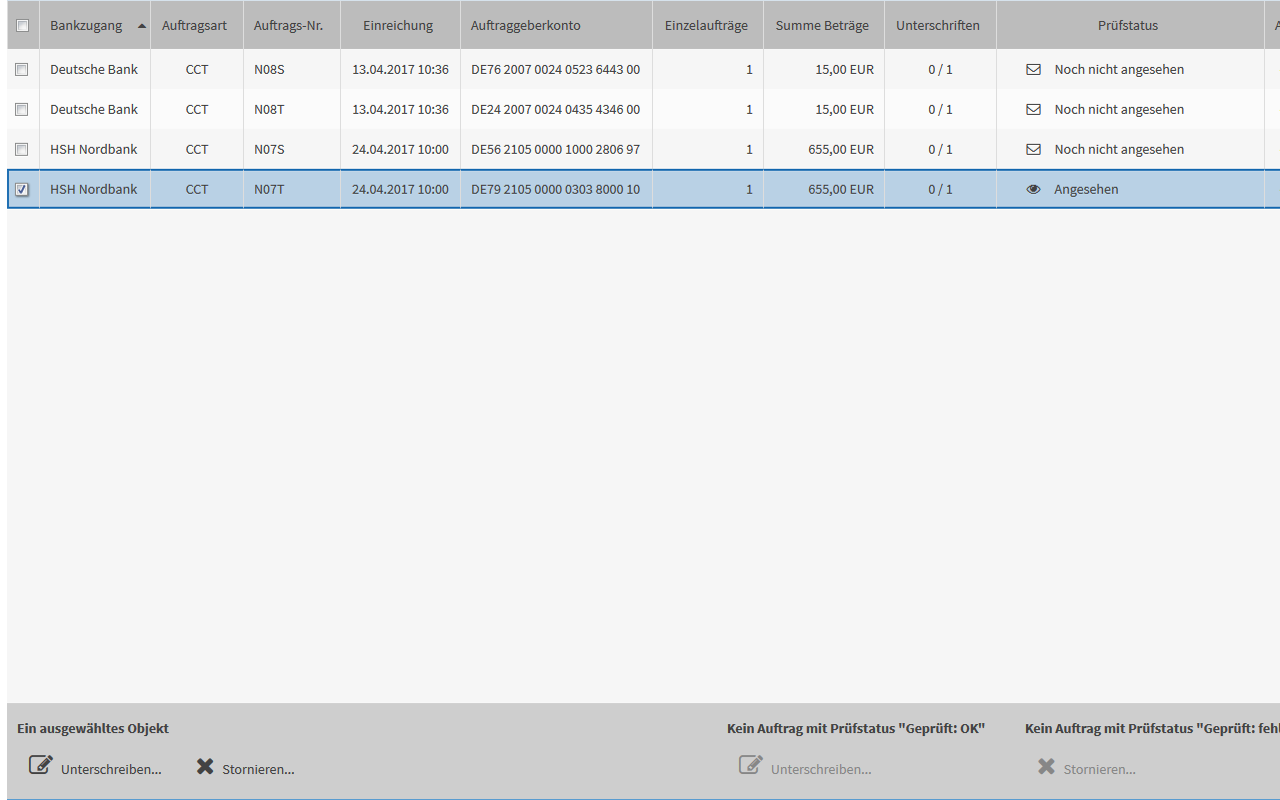The image size is (1280, 800).
Task: Sort by Summe Beträge column header
Action: point(822,26)
